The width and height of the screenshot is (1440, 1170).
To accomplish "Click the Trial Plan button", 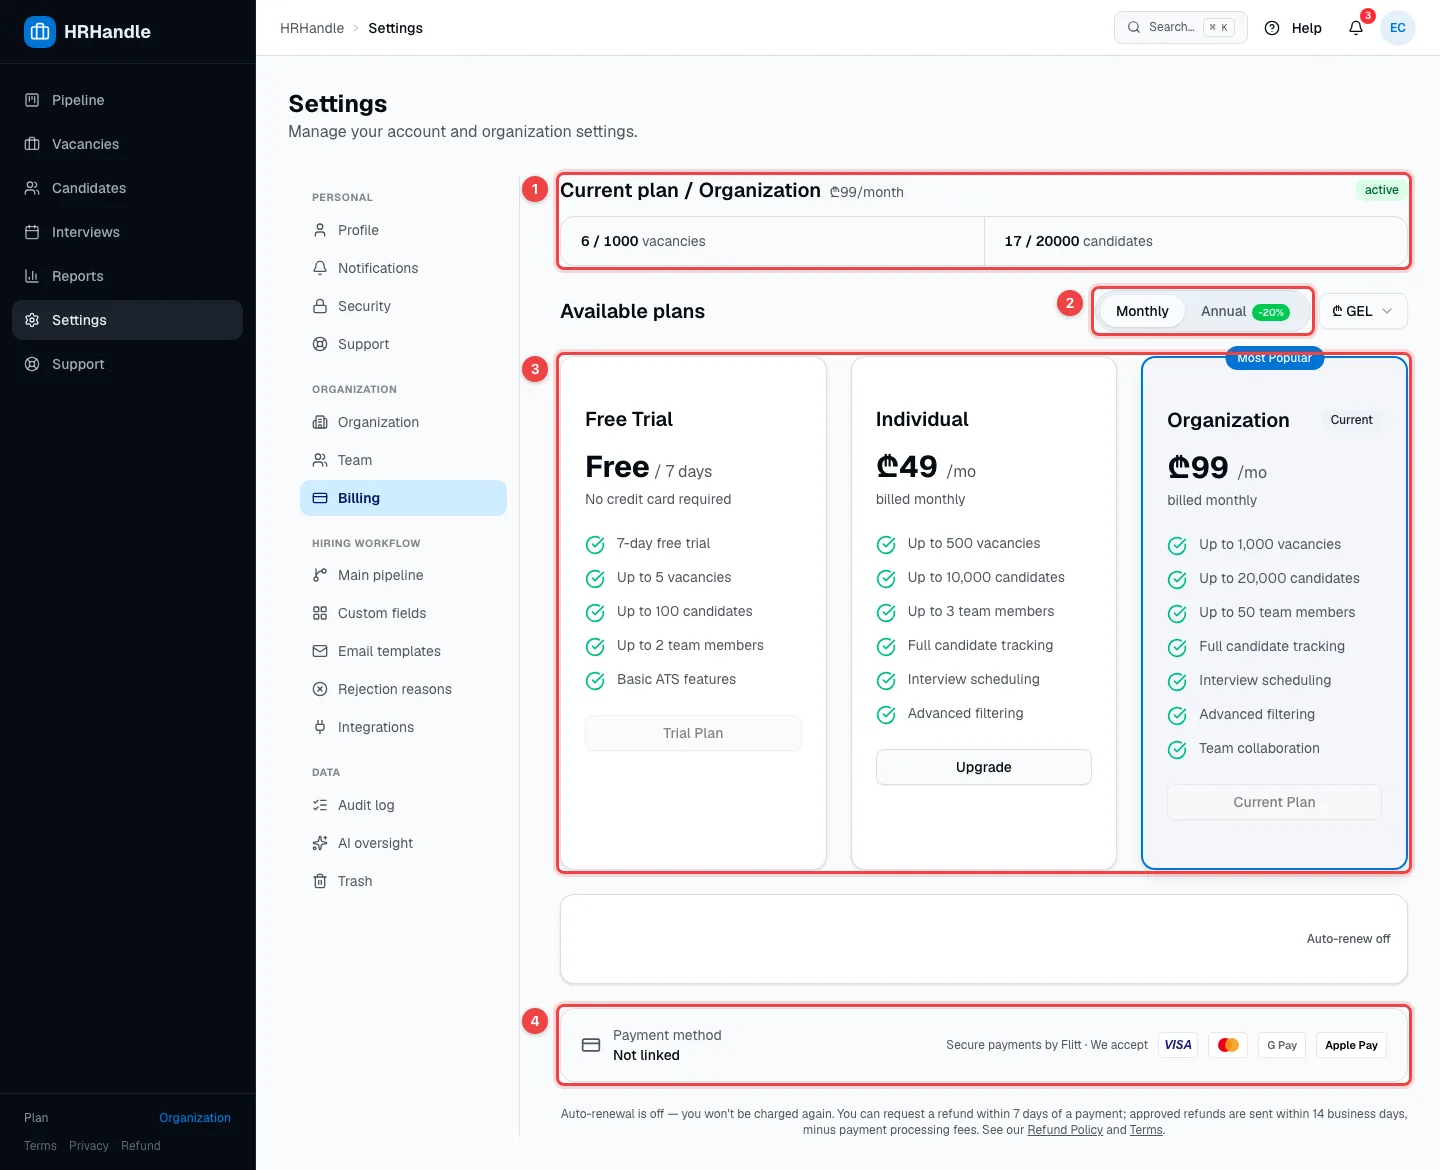I will 693,733.
